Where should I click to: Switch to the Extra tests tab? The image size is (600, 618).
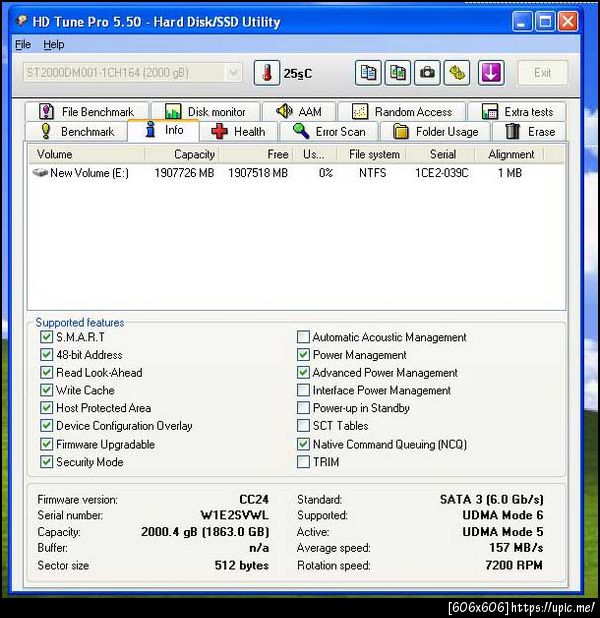(x=517, y=112)
